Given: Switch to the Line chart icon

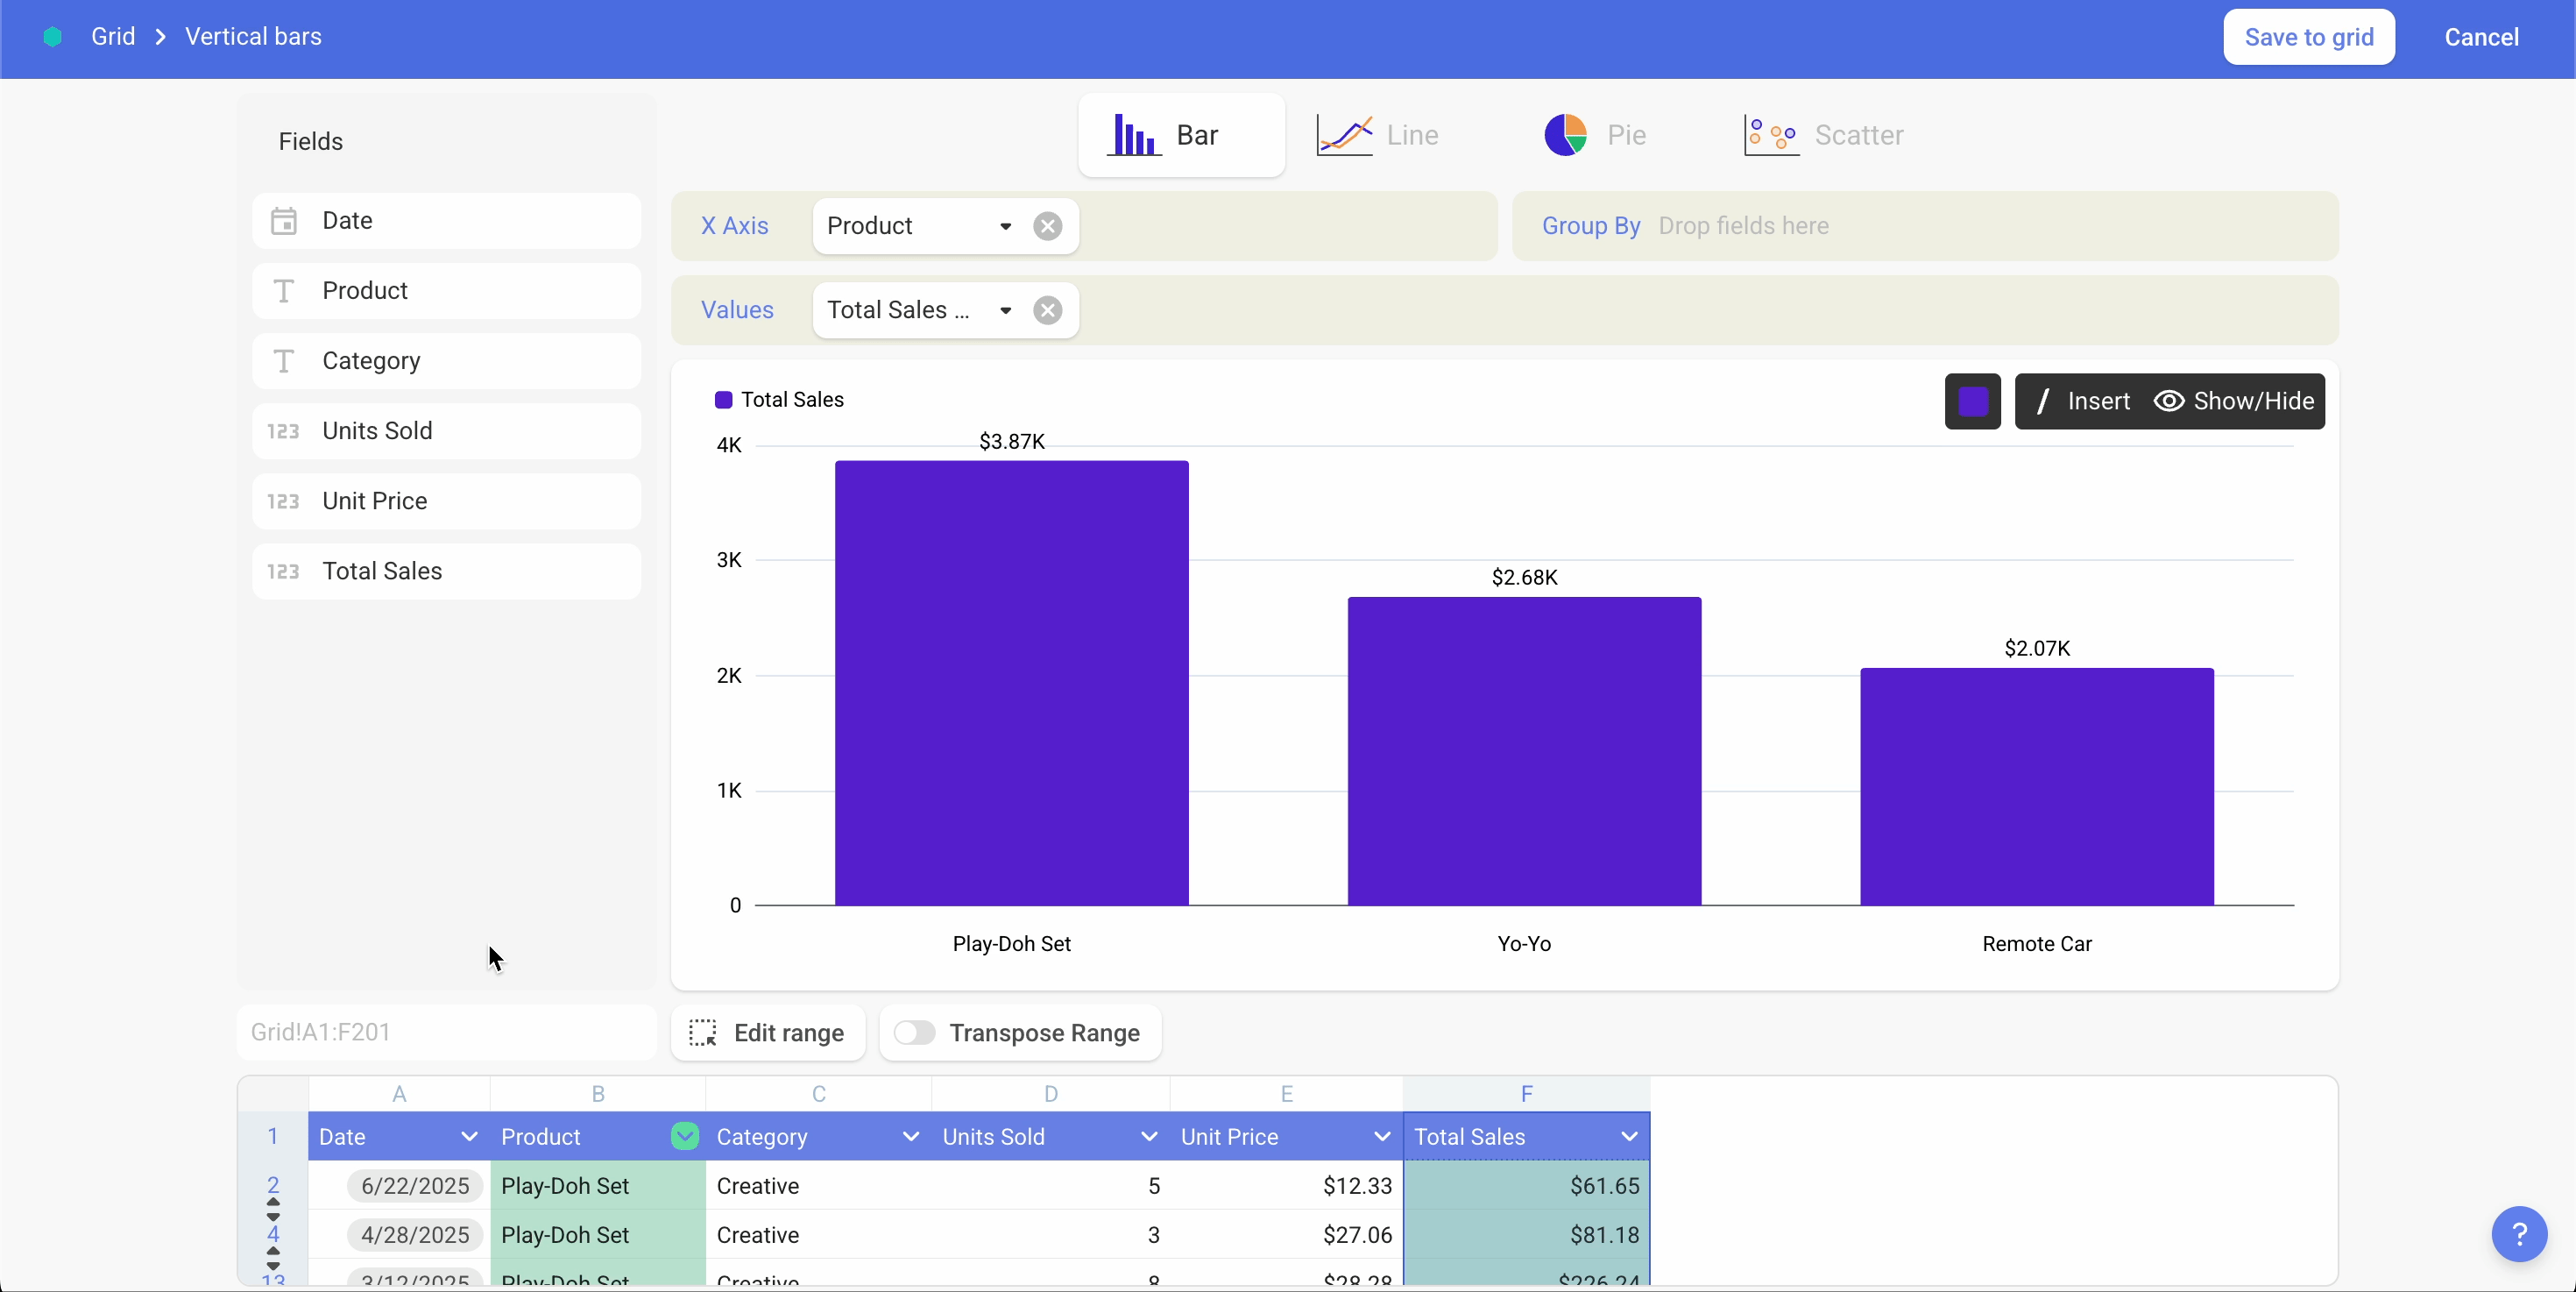Looking at the screenshot, I should pos(1345,135).
